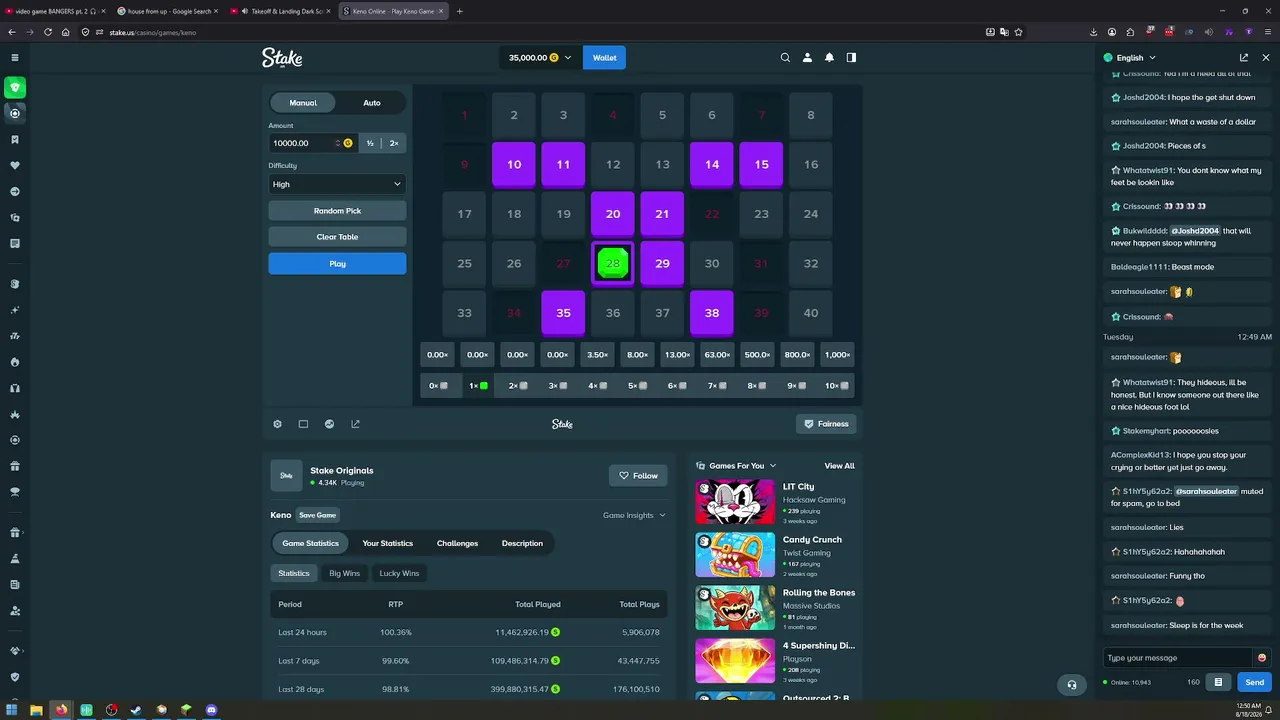Select the Game Statistics tab
Viewport: 1280px width, 720px height.
(310, 544)
